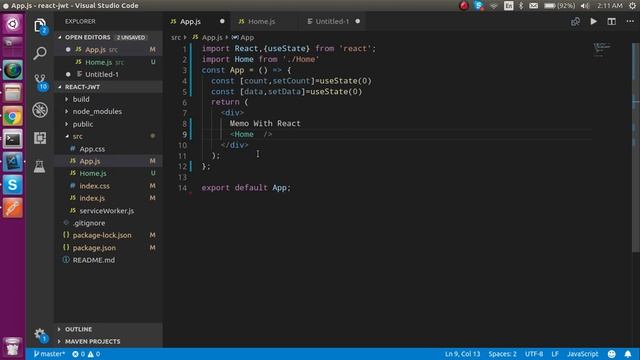
Task: Select App.js in Open Editors list
Action: [x=108, y=49]
